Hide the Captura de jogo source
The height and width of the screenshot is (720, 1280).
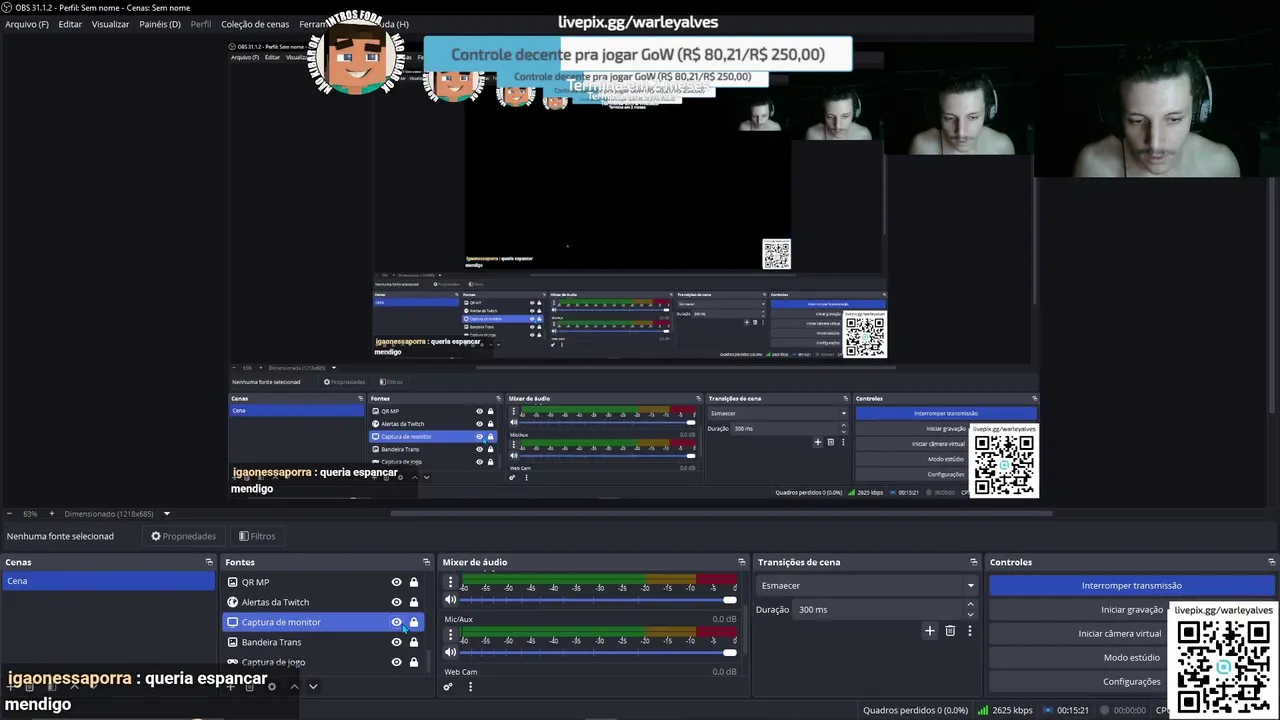pyautogui.click(x=396, y=662)
